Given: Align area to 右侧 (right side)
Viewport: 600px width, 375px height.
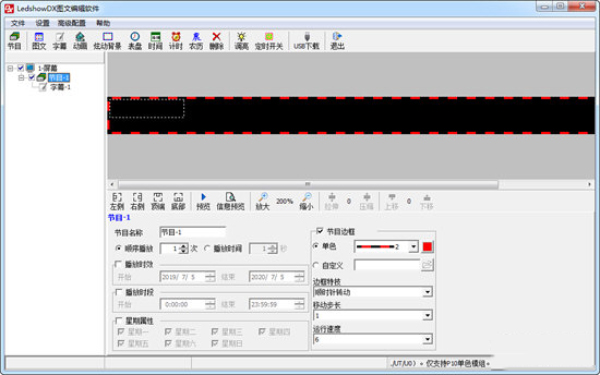Looking at the screenshot, I should [137, 201].
